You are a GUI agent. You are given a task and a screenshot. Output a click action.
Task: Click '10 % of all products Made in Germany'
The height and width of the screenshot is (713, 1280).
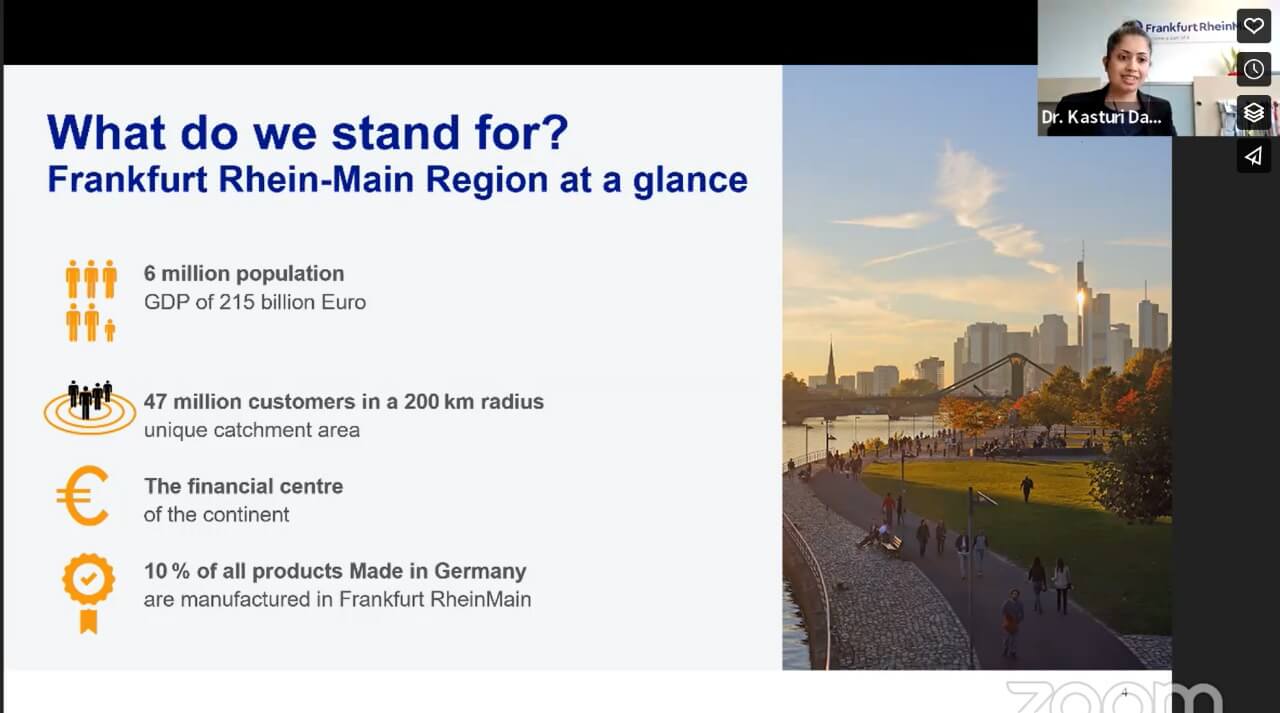coord(335,571)
